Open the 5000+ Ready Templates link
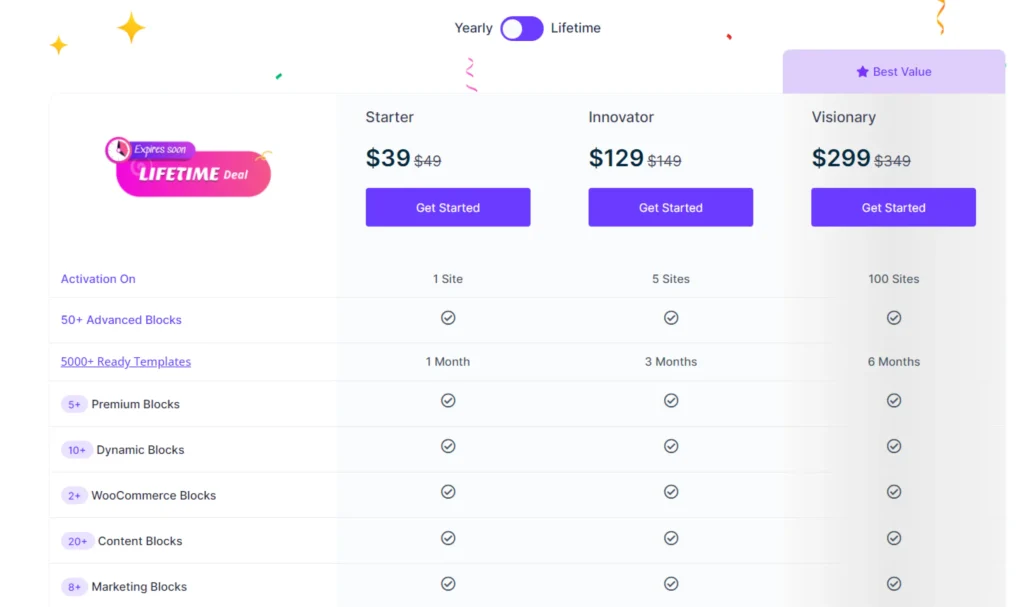 (125, 361)
